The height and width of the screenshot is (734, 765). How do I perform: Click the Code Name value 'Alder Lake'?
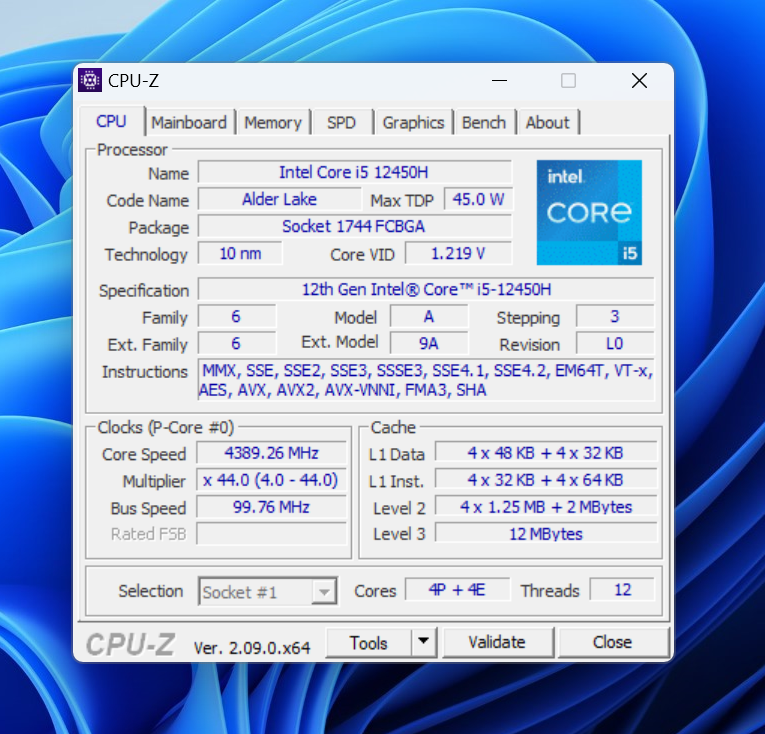click(280, 199)
